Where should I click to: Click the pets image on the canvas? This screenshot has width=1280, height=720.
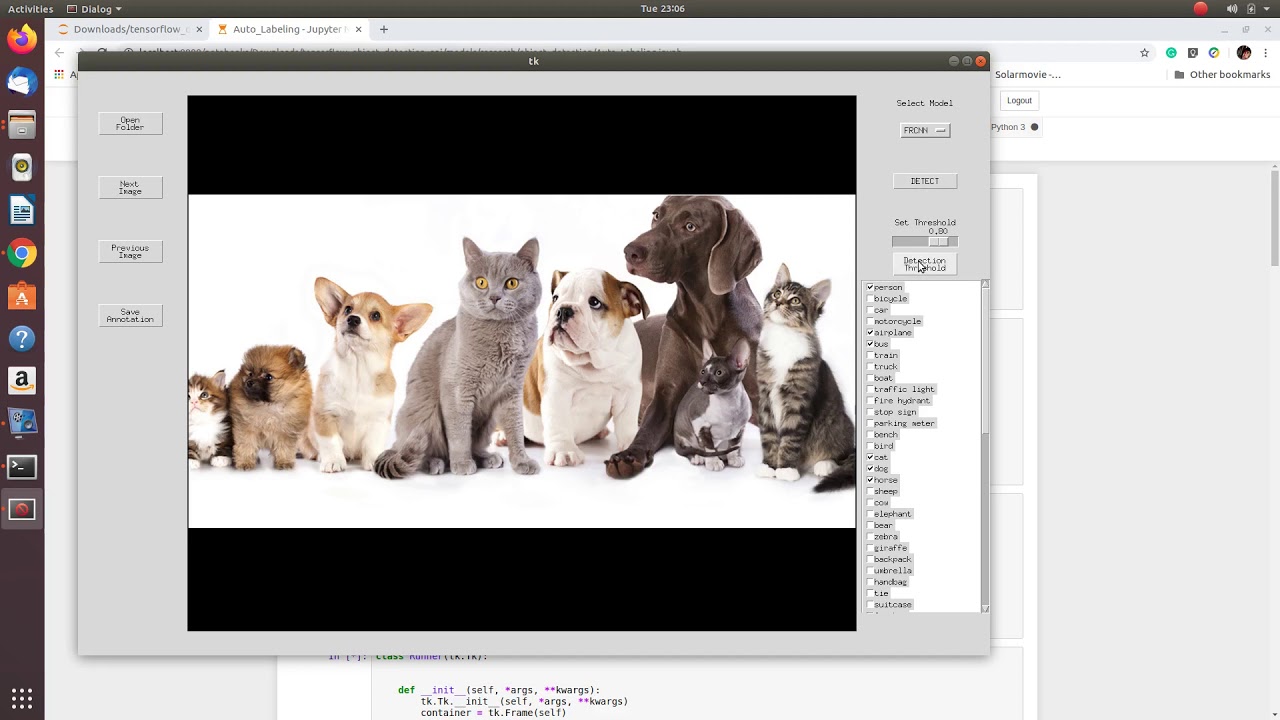click(x=522, y=361)
